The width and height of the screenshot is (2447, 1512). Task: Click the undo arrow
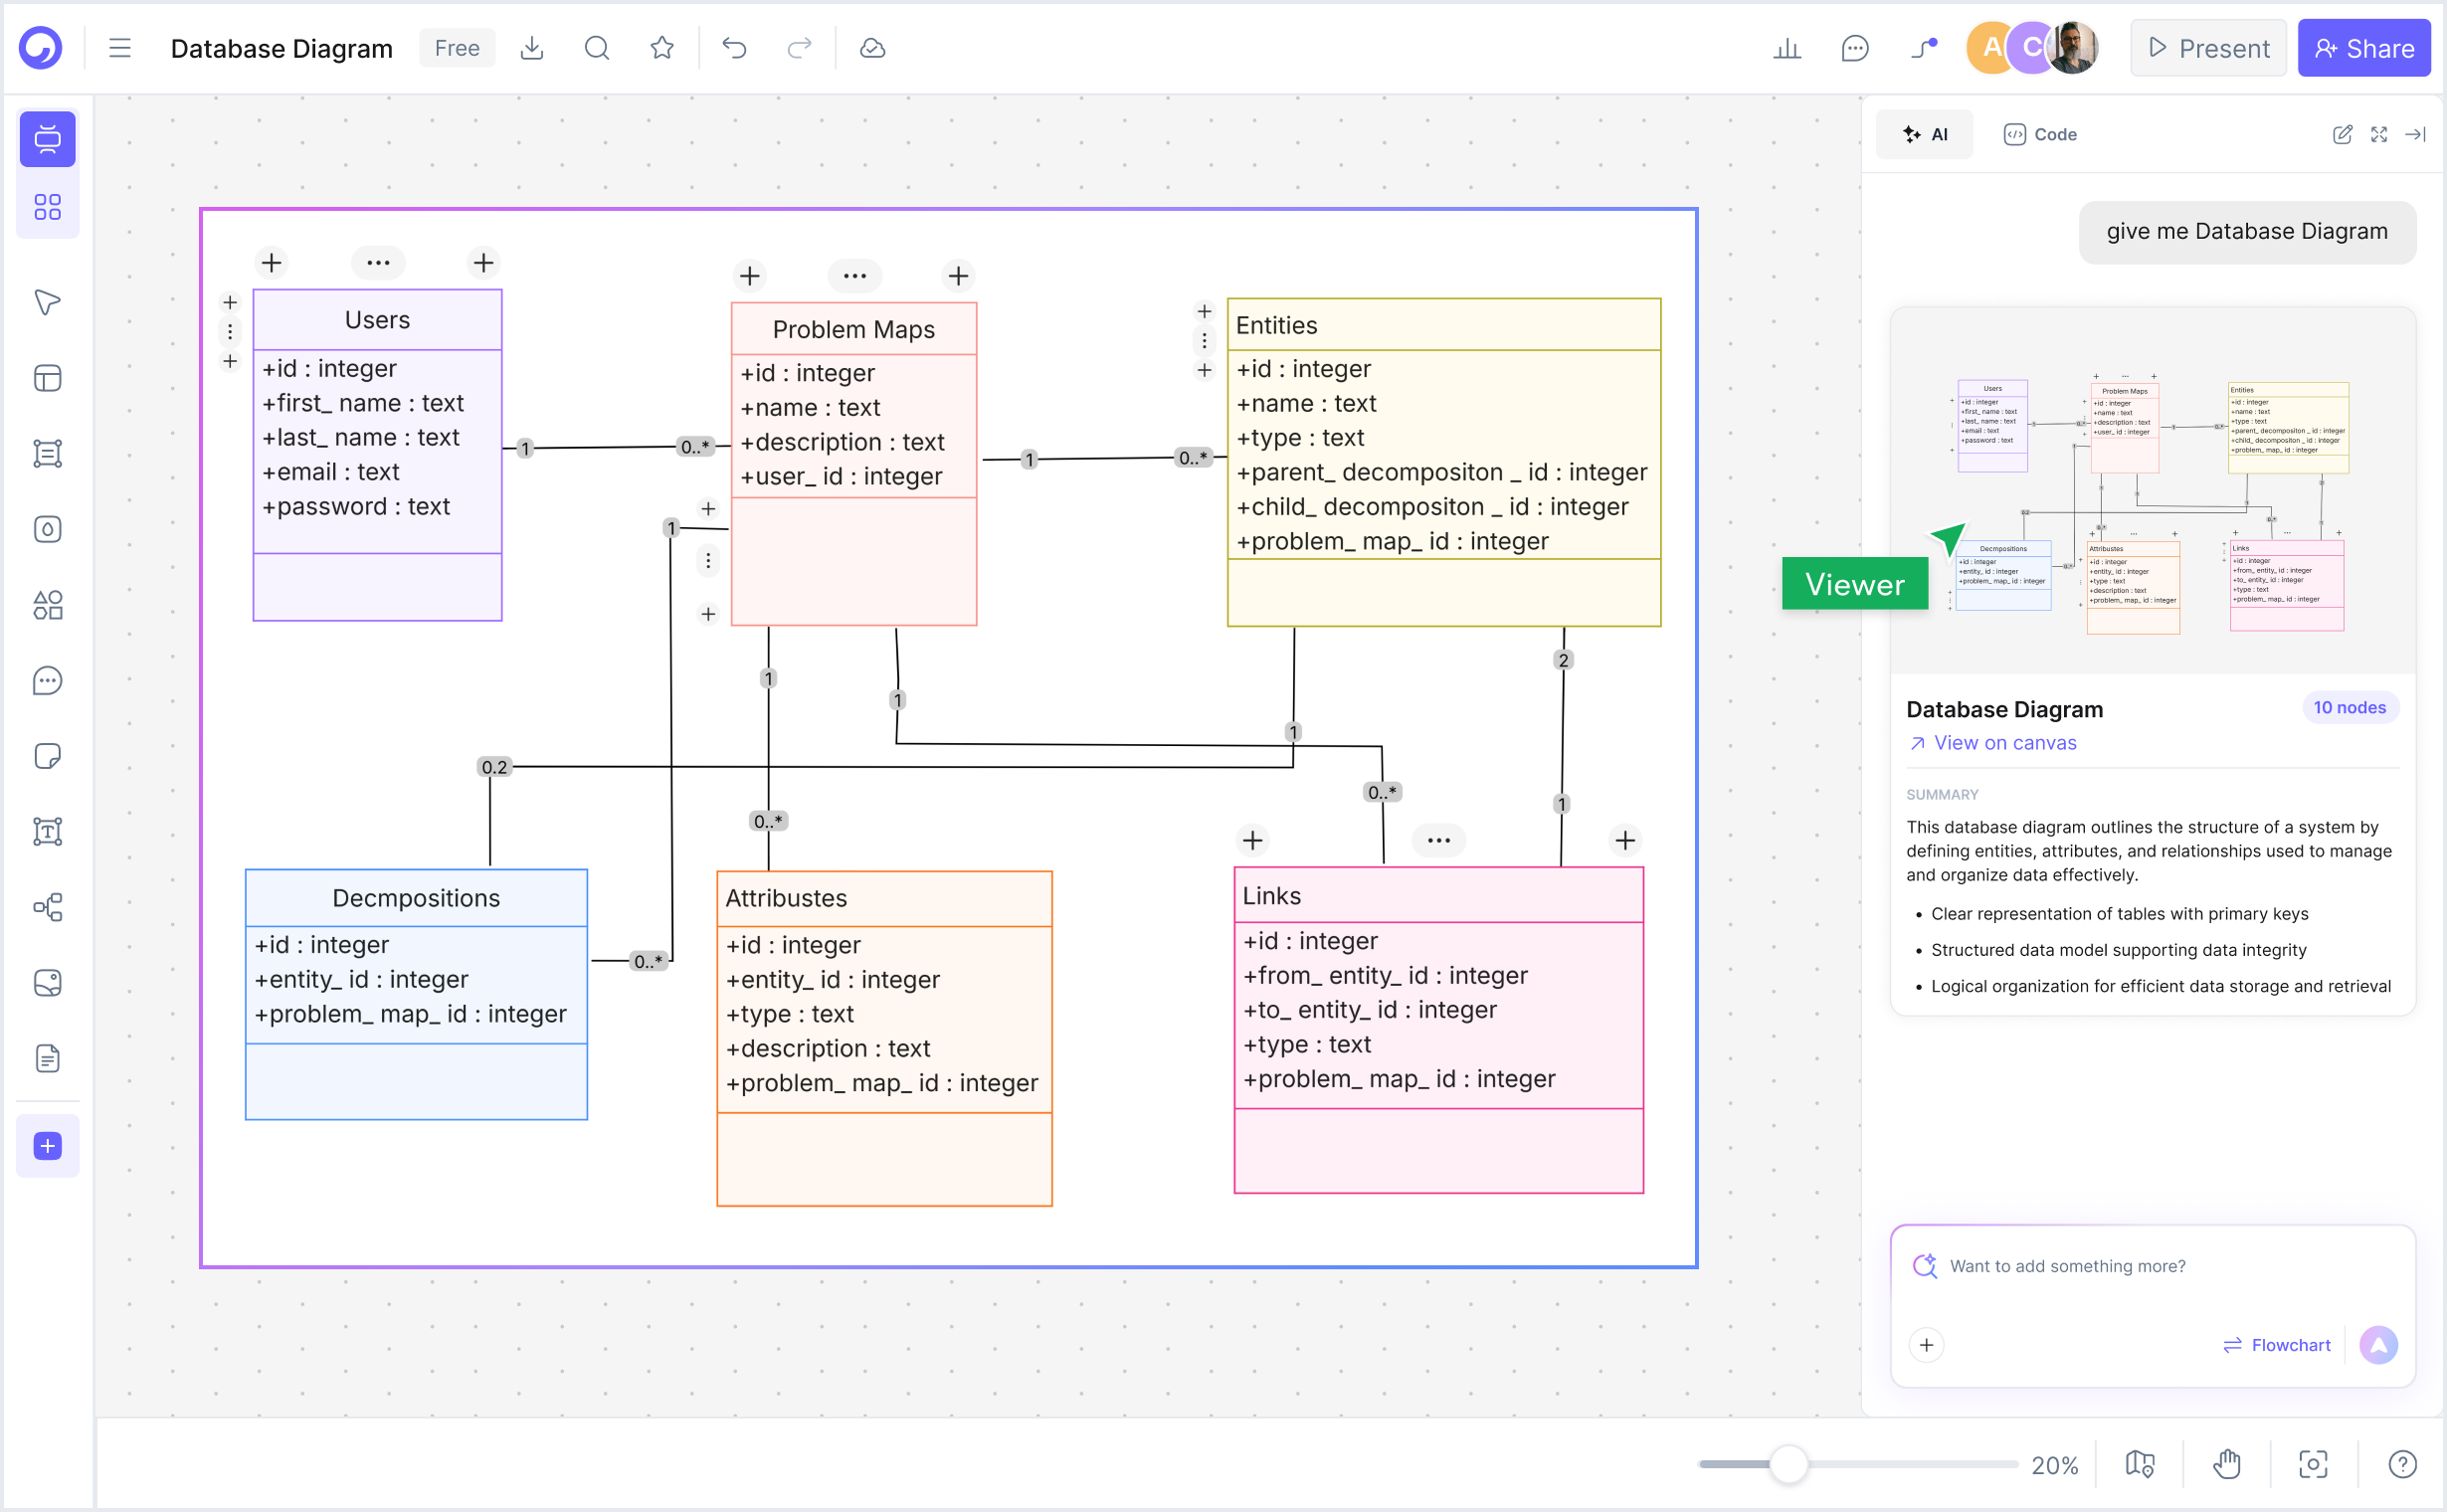[735, 48]
